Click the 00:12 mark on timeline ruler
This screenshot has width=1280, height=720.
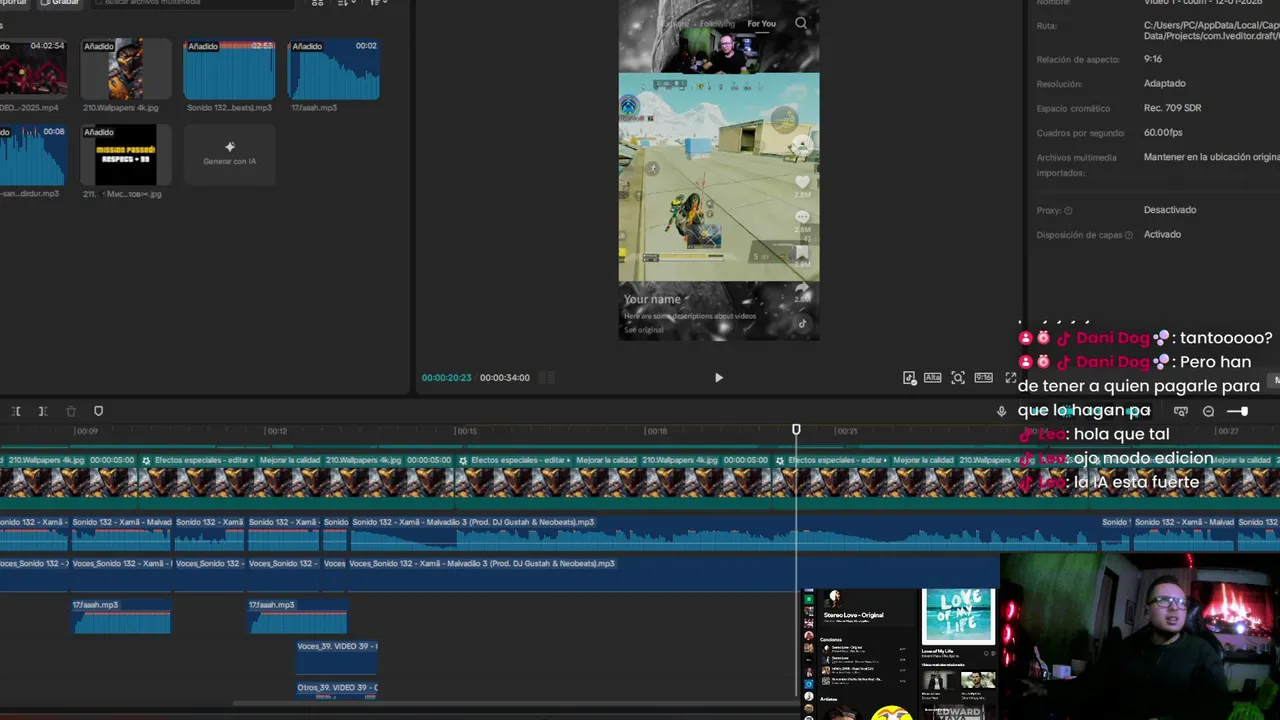(x=276, y=431)
